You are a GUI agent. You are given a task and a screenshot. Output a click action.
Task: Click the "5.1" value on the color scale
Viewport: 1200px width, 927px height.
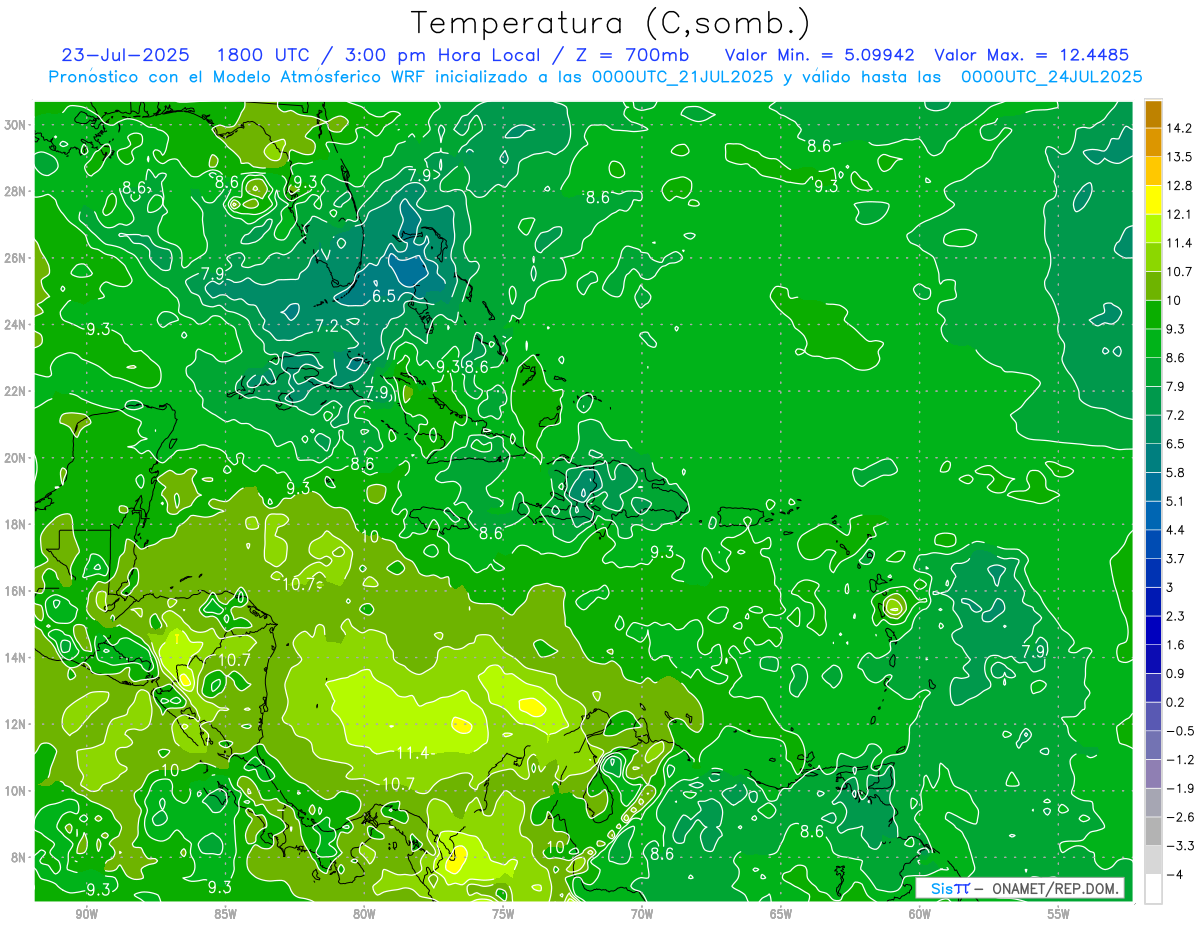[x=1176, y=501]
